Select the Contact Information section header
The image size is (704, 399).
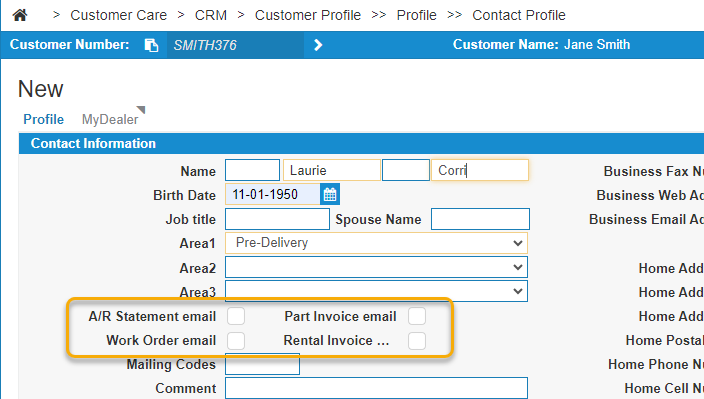[361, 144]
